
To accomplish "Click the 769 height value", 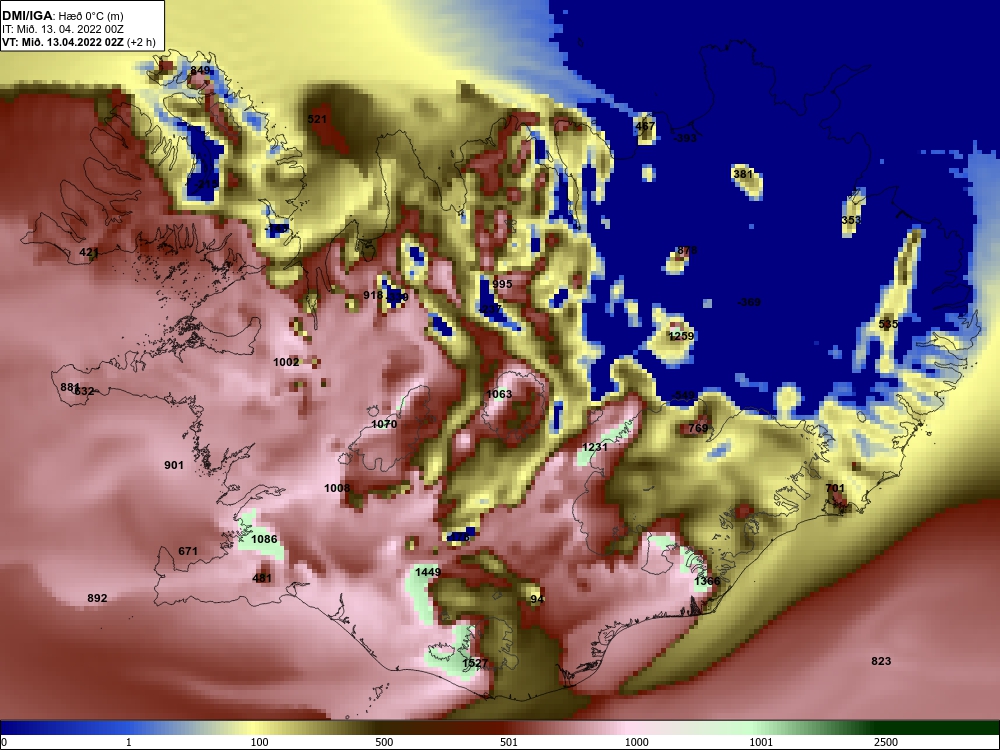I will [698, 428].
